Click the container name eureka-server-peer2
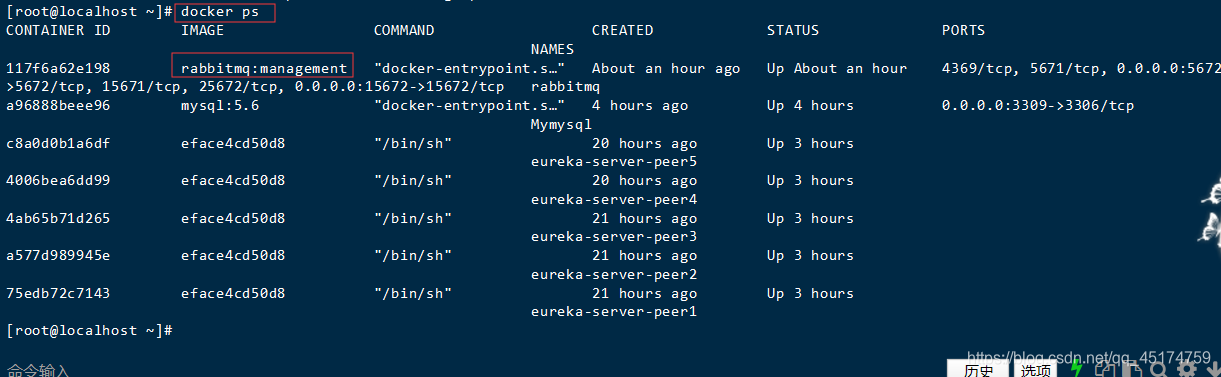1221x377 pixels. [614, 274]
